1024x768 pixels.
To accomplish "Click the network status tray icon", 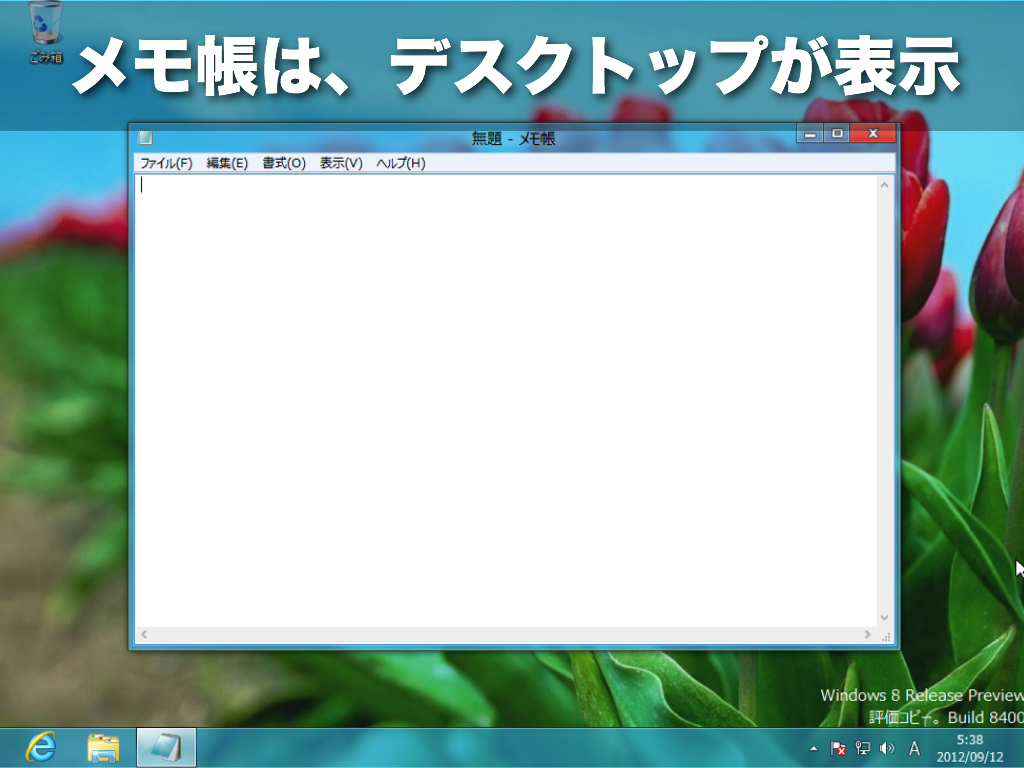I will tap(863, 748).
